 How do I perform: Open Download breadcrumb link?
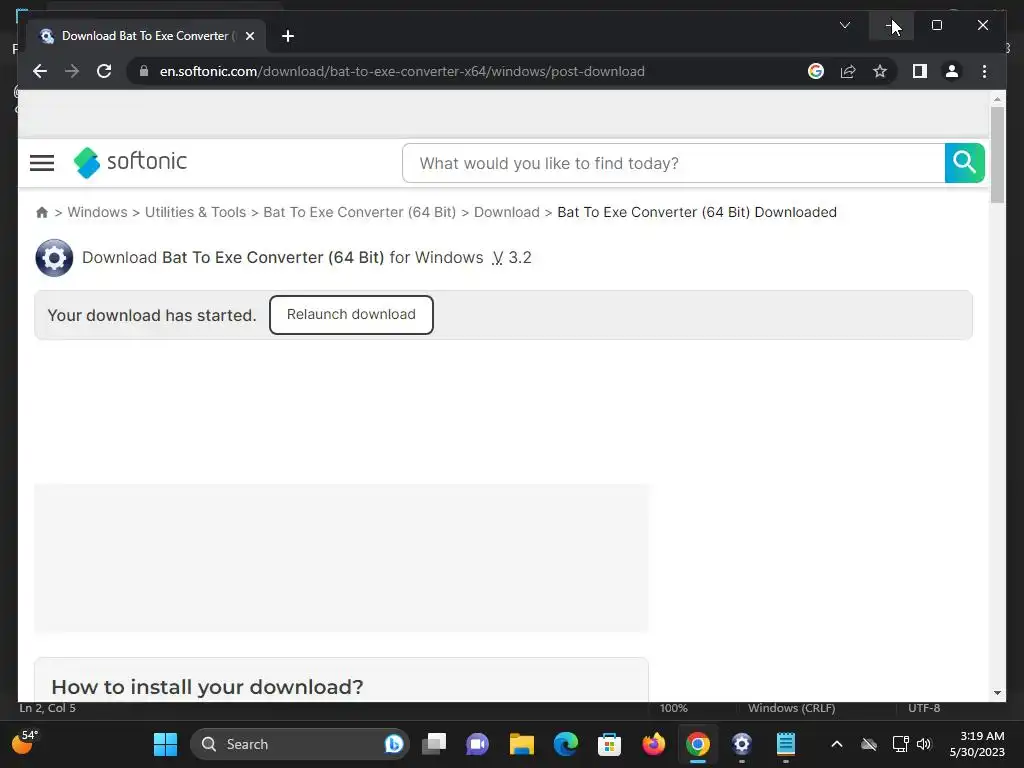[x=507, y=212]
